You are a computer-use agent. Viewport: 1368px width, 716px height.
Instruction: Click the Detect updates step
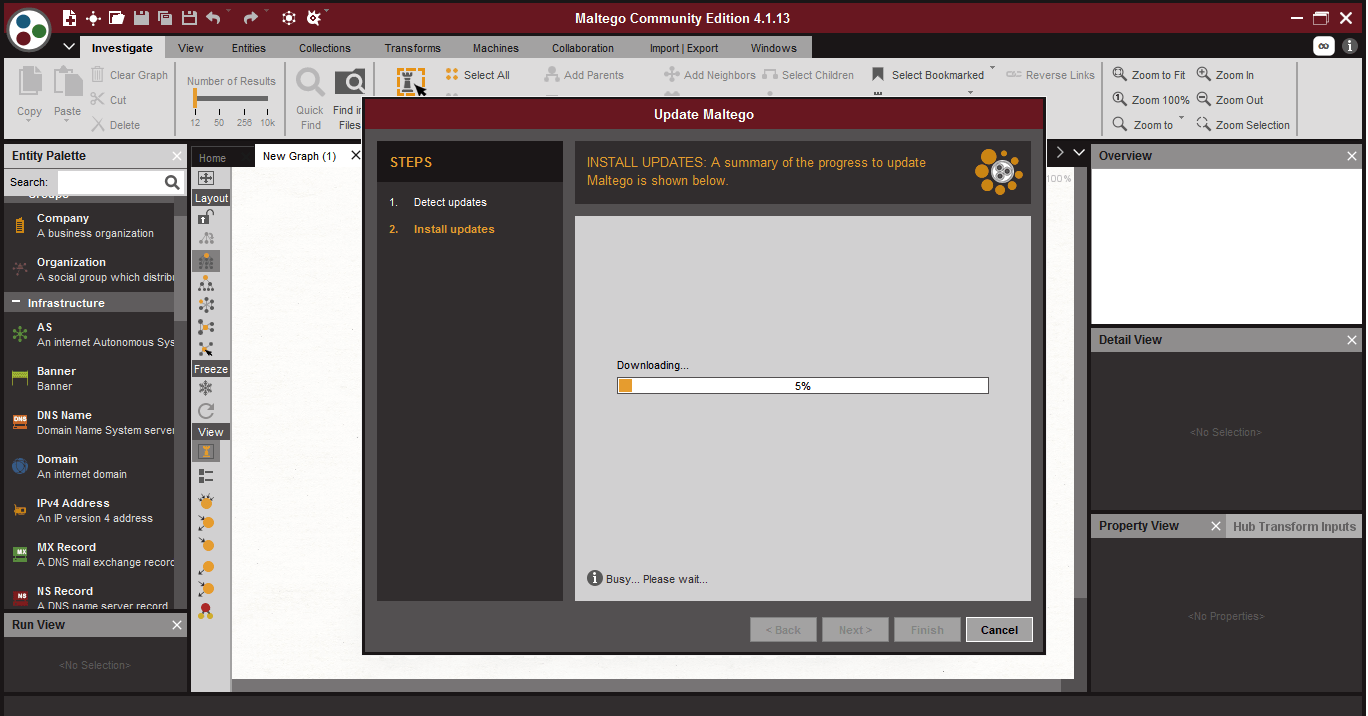click(x=450, y=202)
